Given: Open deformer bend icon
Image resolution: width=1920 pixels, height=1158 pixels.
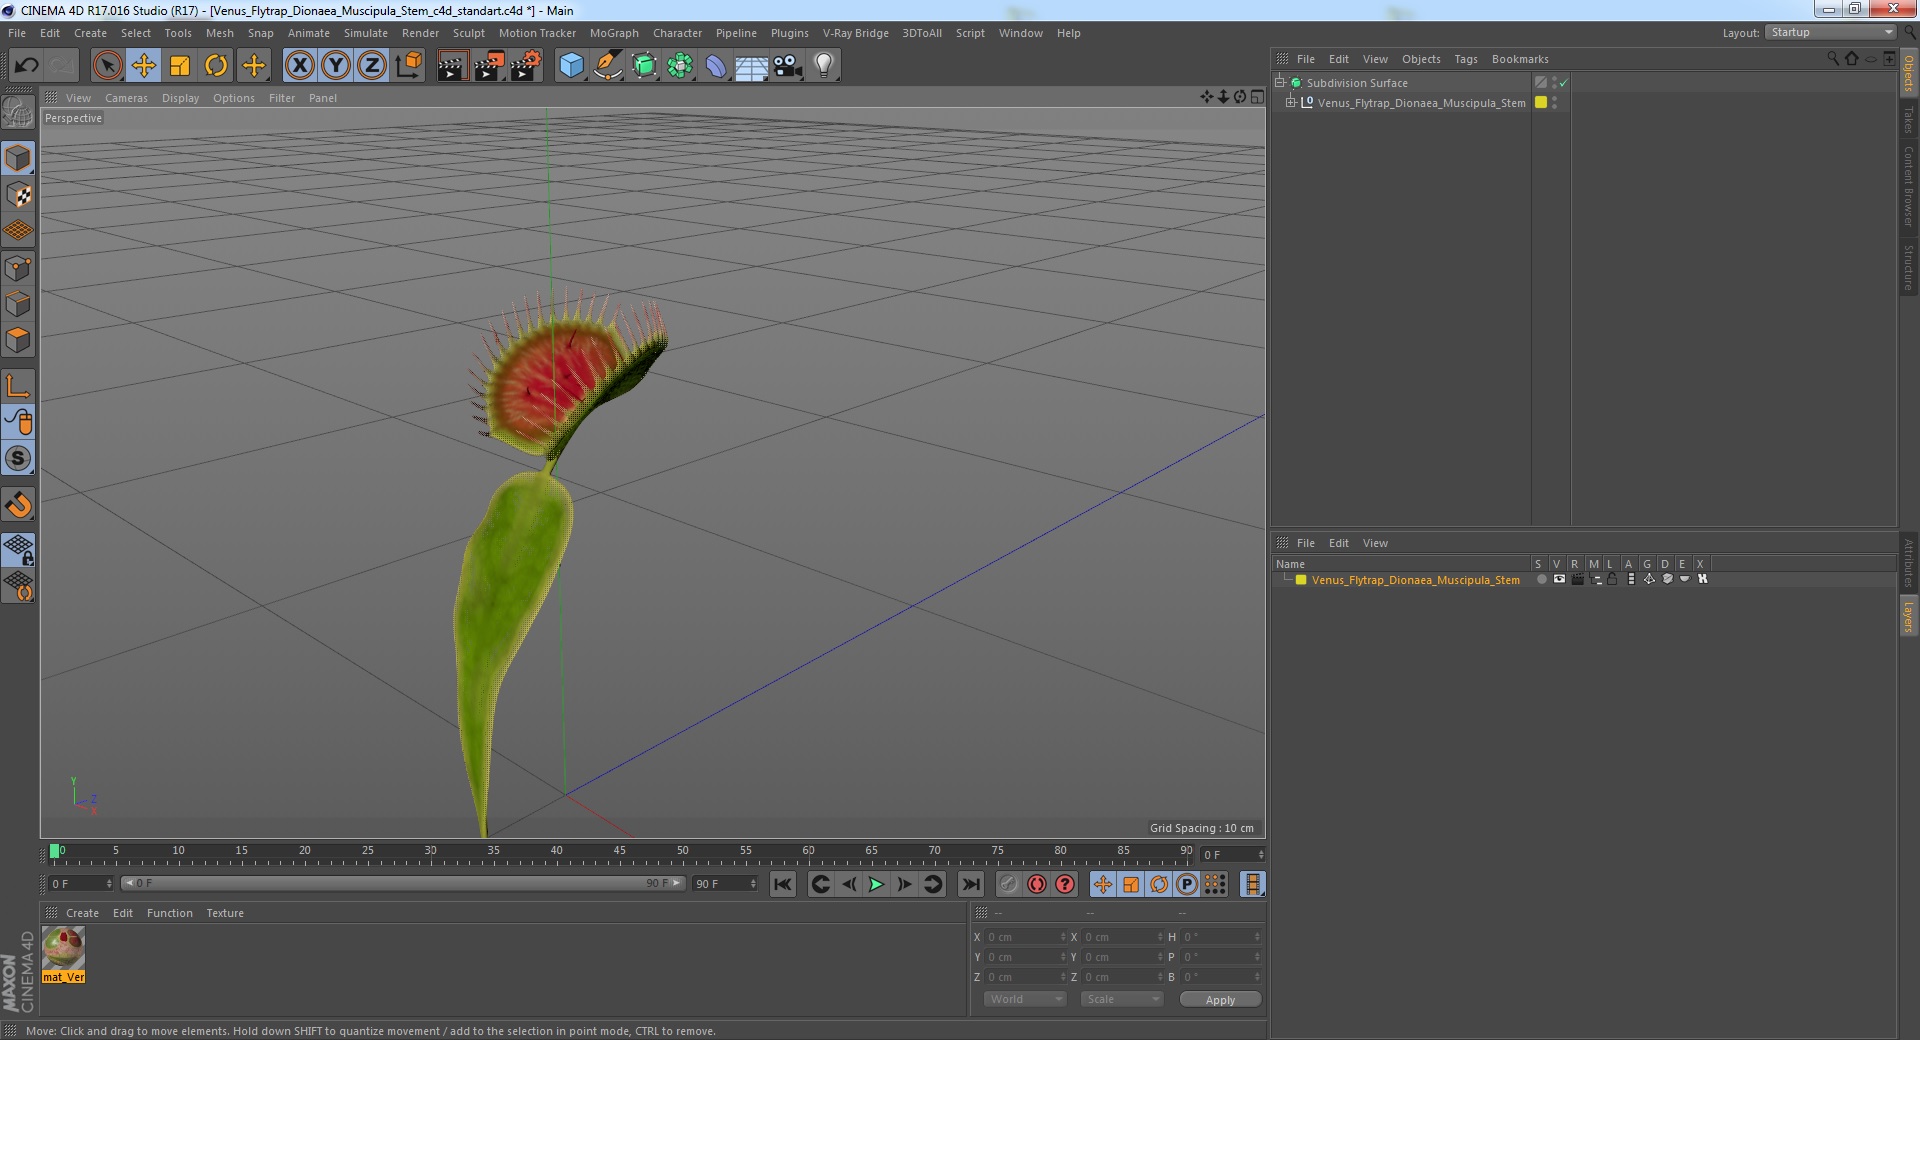Looking at the screenshot, I should pos(716,66).
